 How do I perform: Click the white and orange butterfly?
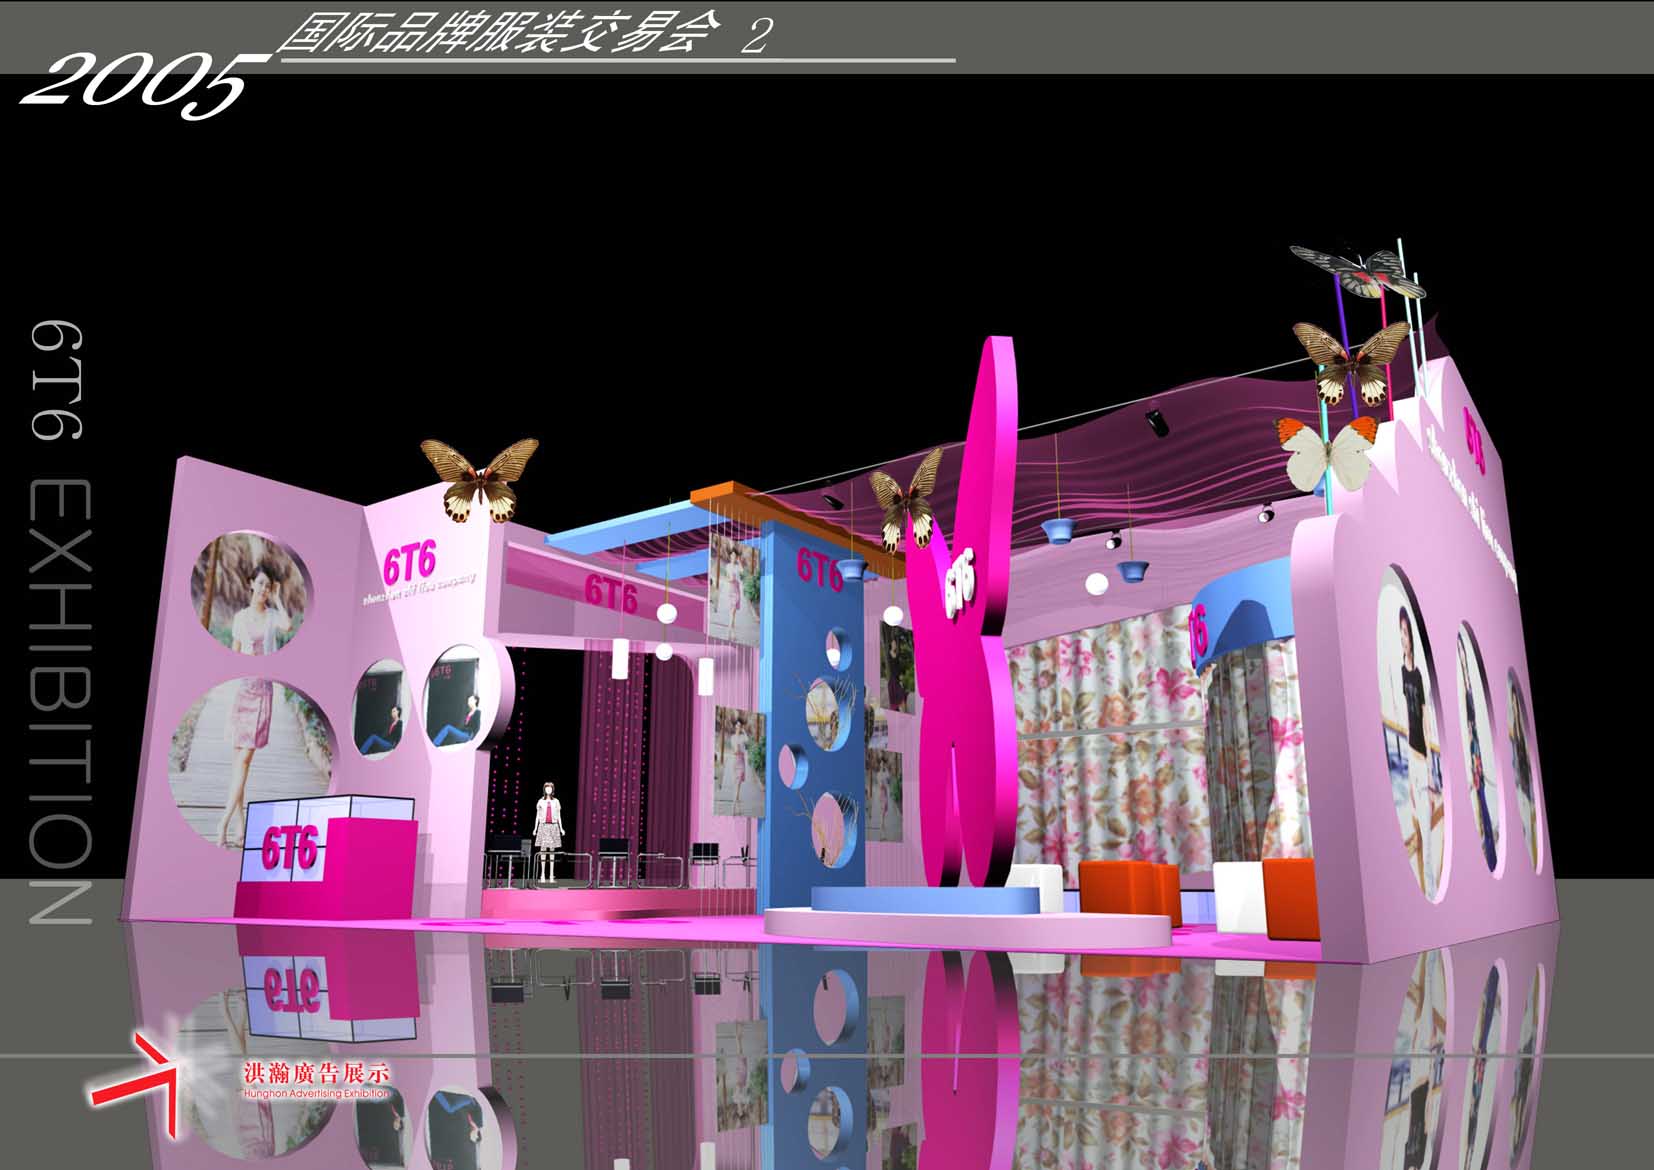(x=1326, y=453)
